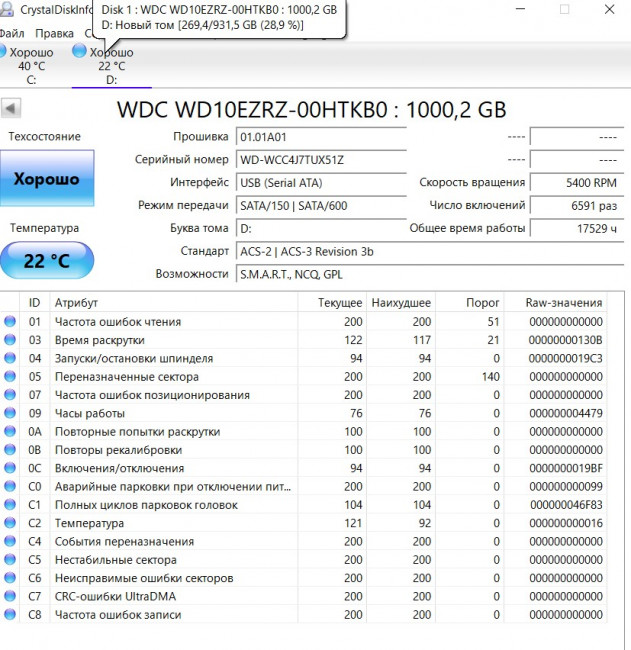Click status icon for attribute C1 head parking

click(x=10, y=504)
